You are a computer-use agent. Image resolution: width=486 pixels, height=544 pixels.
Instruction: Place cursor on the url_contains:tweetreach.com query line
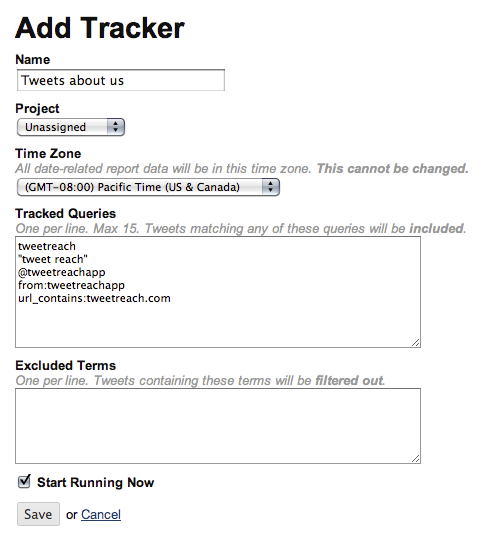tap(94, 298)
